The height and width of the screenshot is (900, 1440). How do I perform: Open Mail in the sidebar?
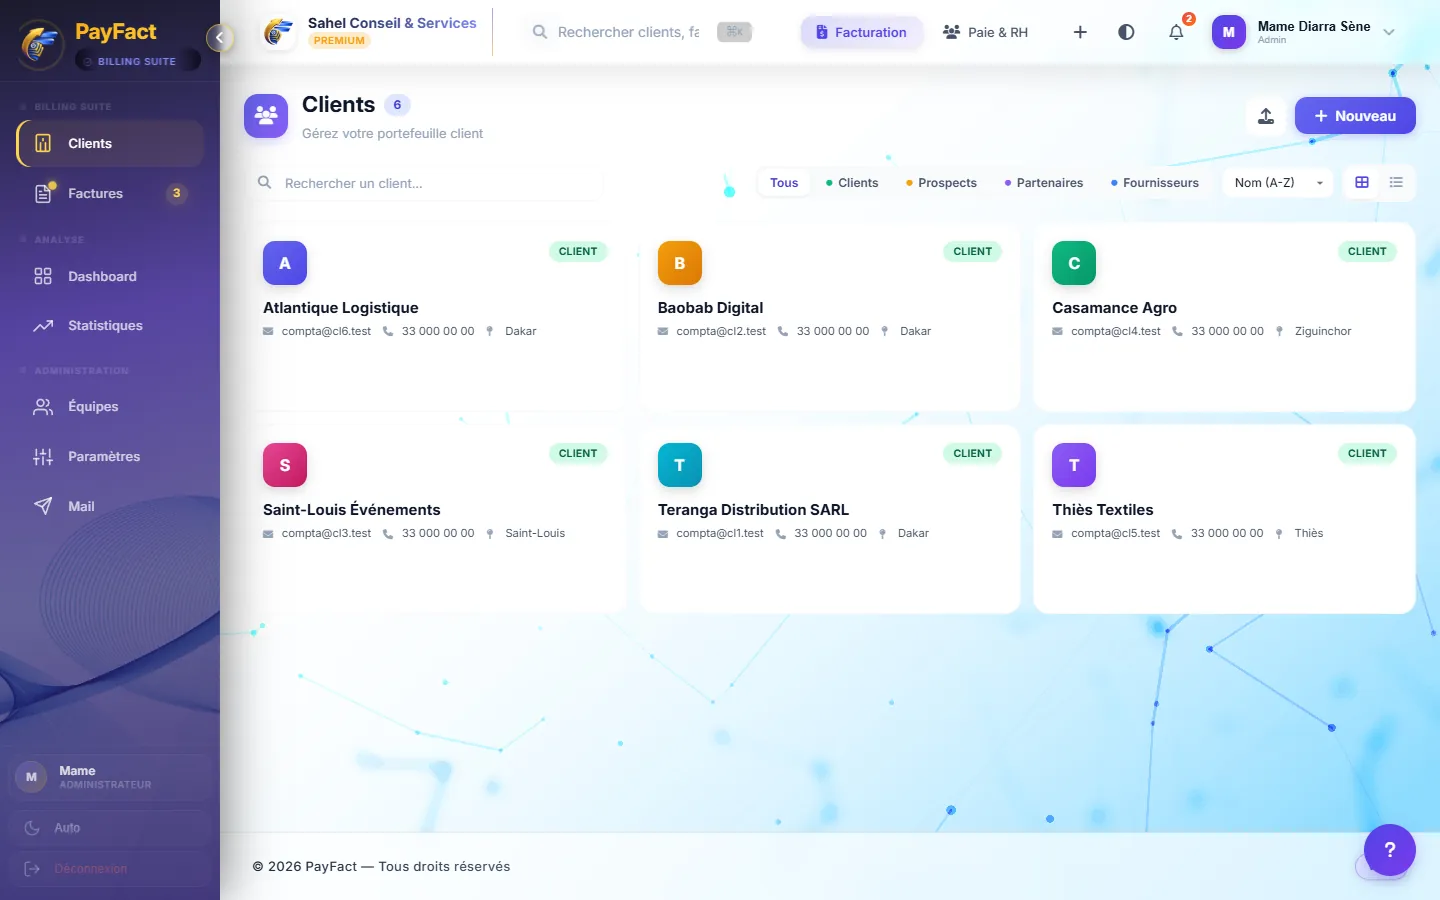tap(110, 506)
